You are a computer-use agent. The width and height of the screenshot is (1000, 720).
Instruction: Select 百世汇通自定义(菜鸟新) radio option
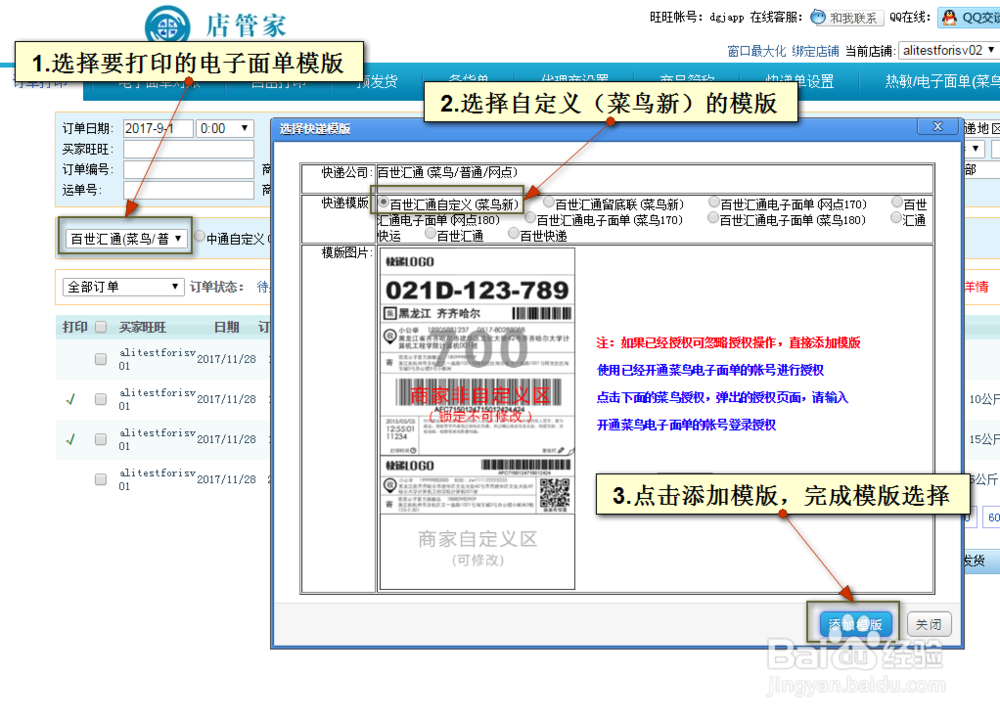pos(383,202)
